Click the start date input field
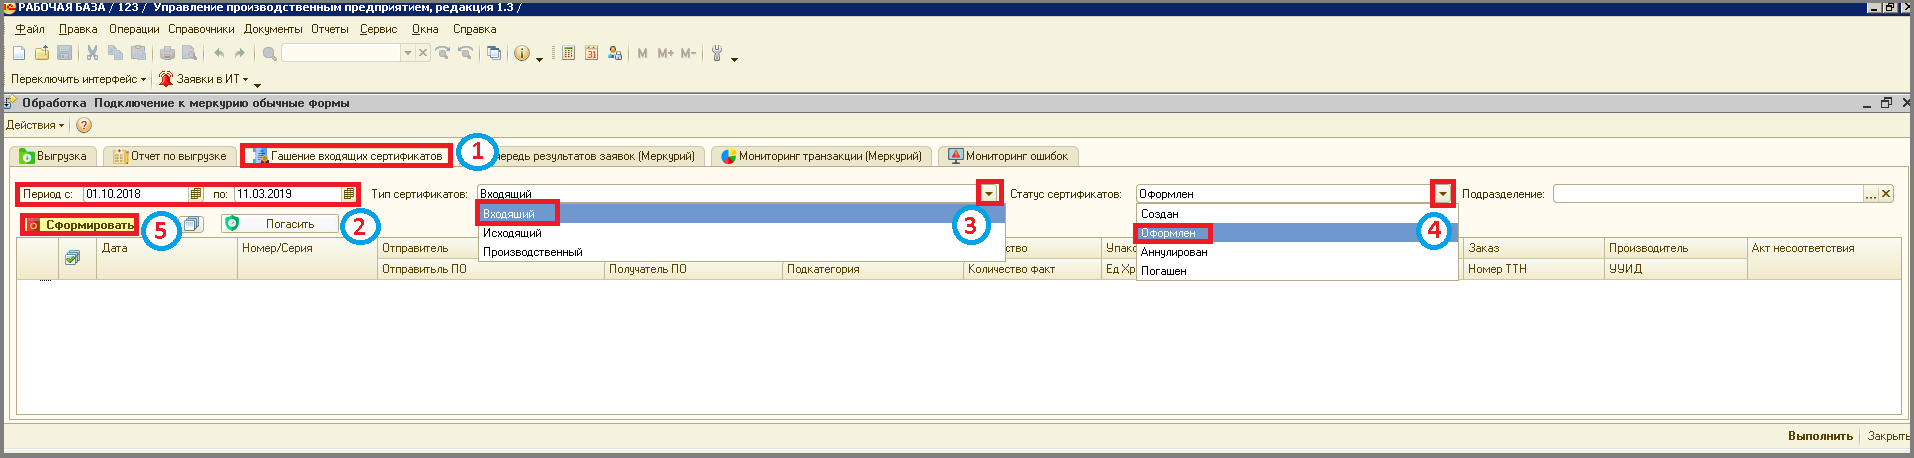1914x458 pixels. point(136,194)
